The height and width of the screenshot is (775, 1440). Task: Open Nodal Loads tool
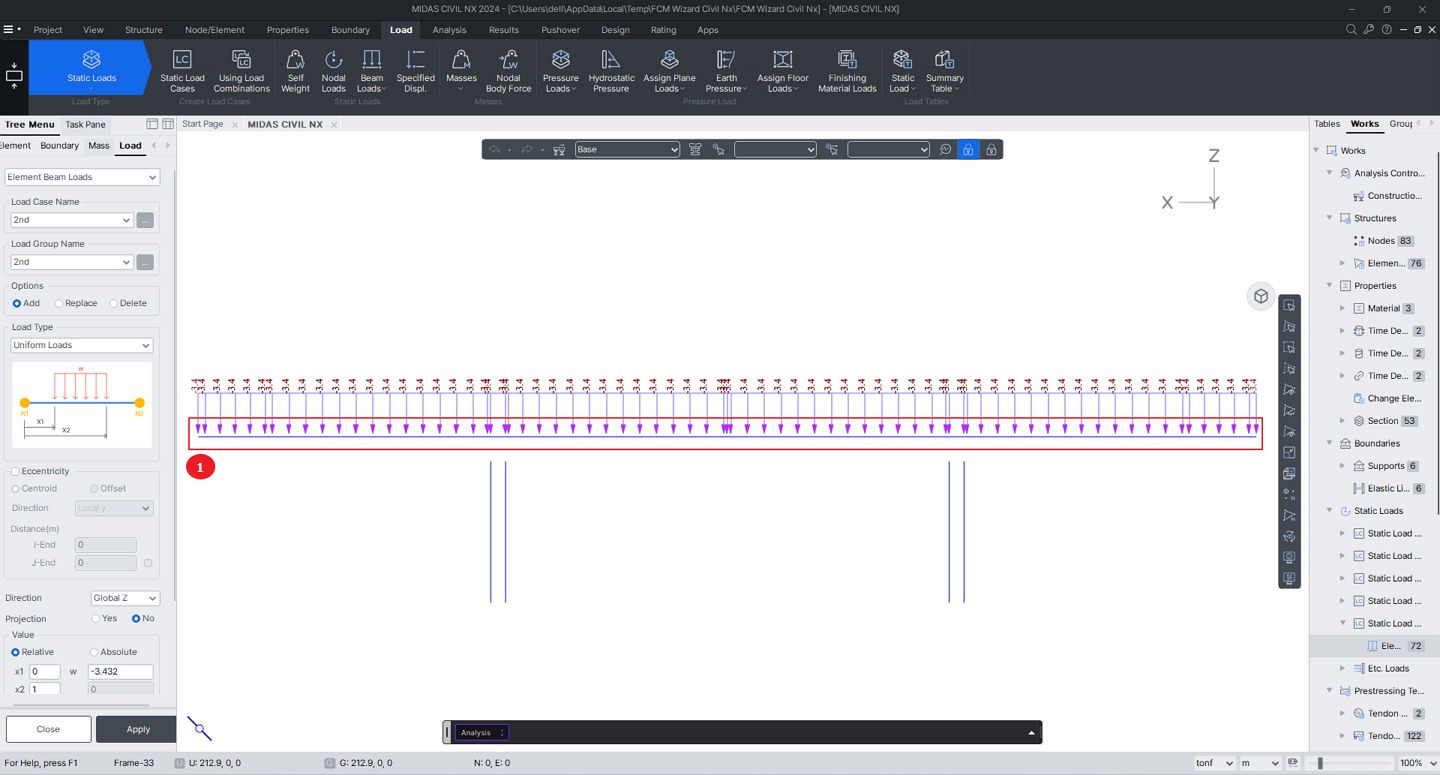(x=333, y=71)
